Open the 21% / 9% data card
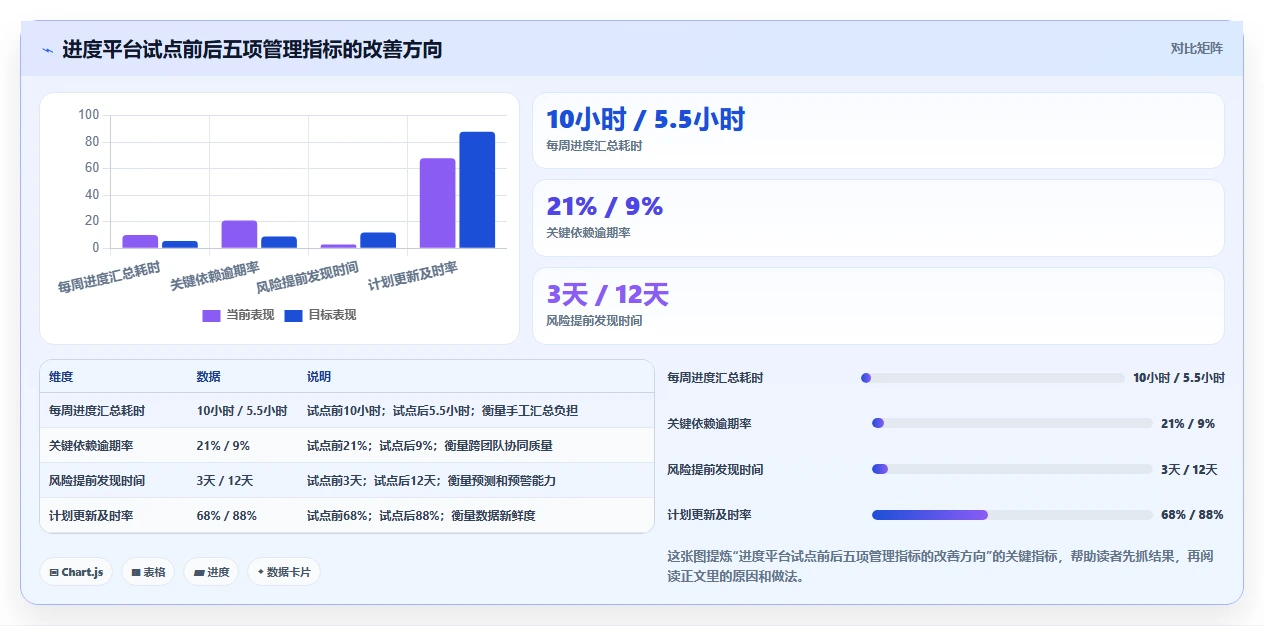This screenshot has height=626, width=1264. click(x=878, y=218)
